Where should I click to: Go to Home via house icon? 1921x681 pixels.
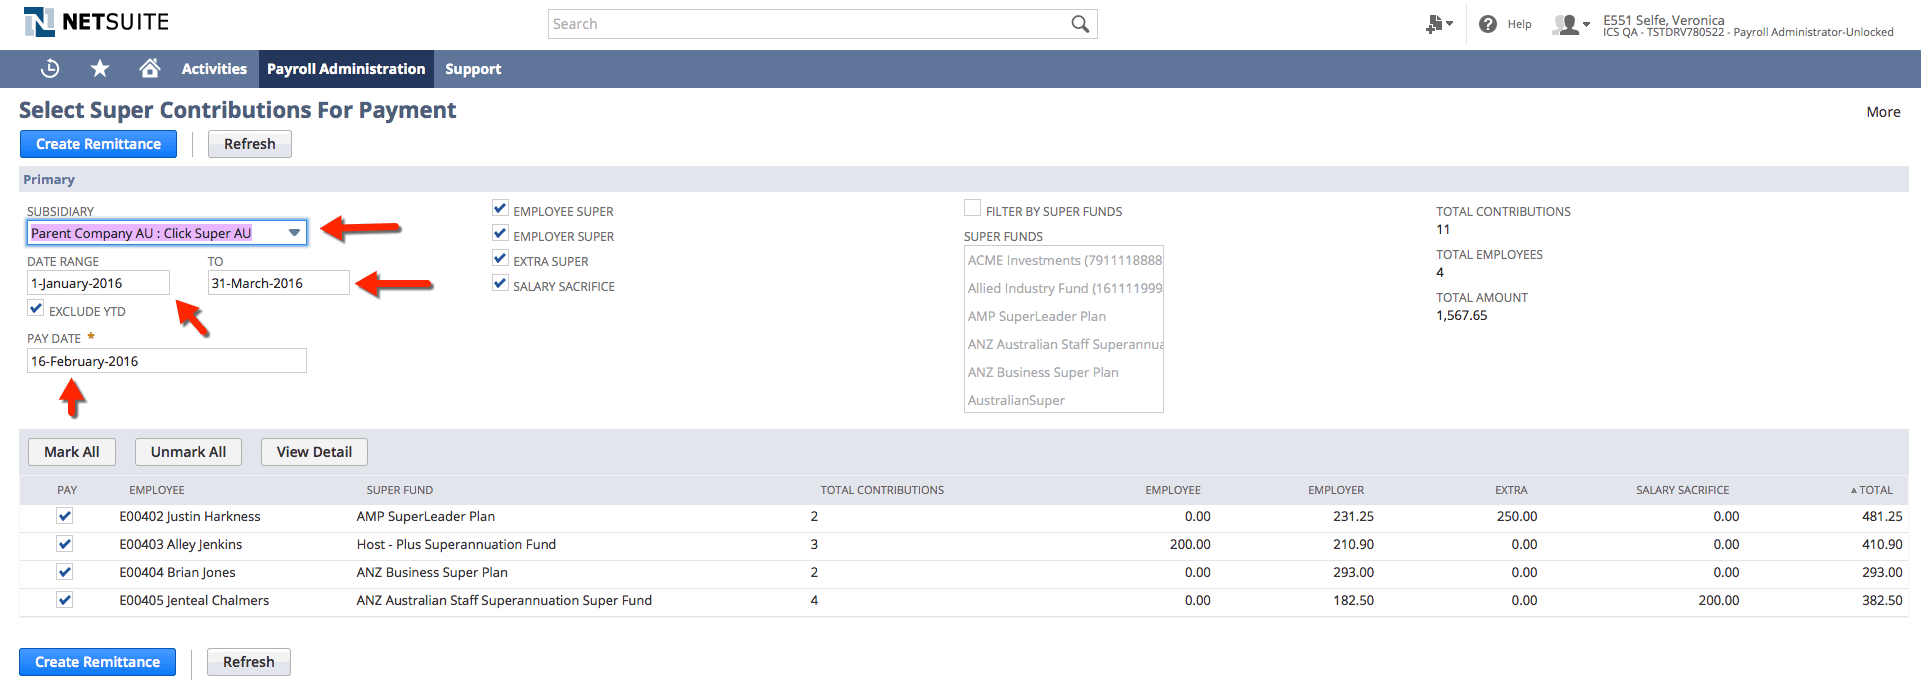(150, 68)
